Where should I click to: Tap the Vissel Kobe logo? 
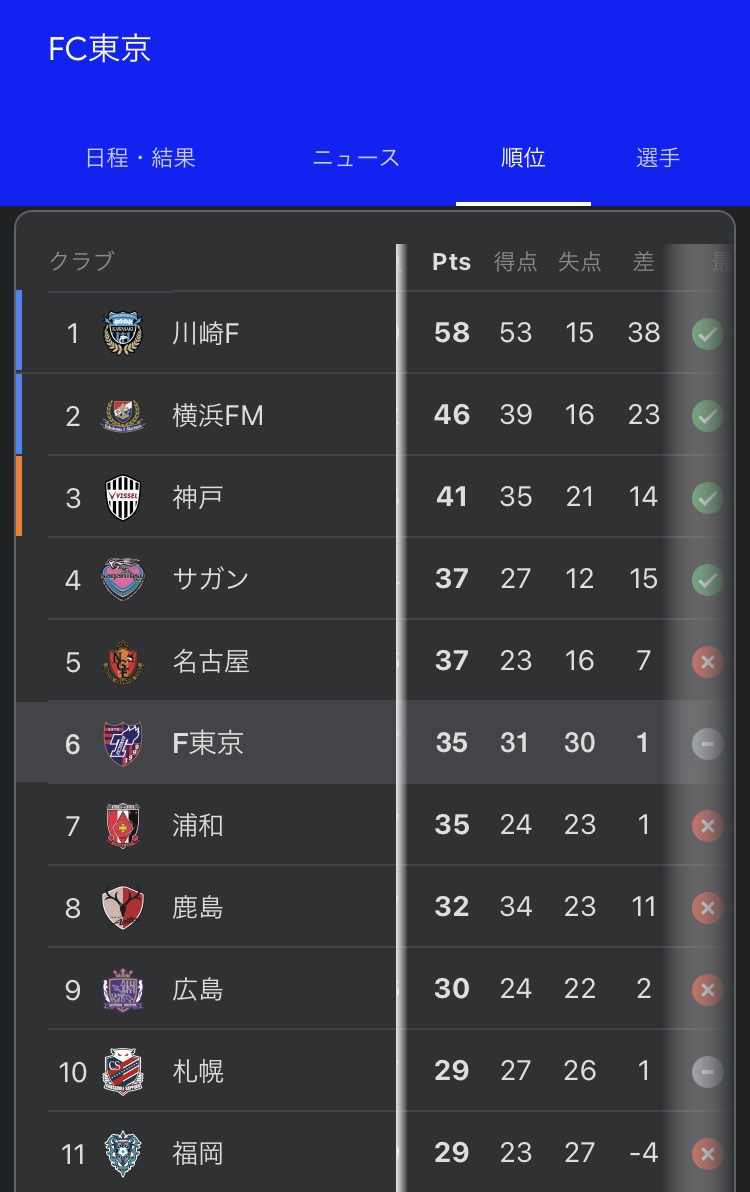pyautogui.click(x=123, y=497)
